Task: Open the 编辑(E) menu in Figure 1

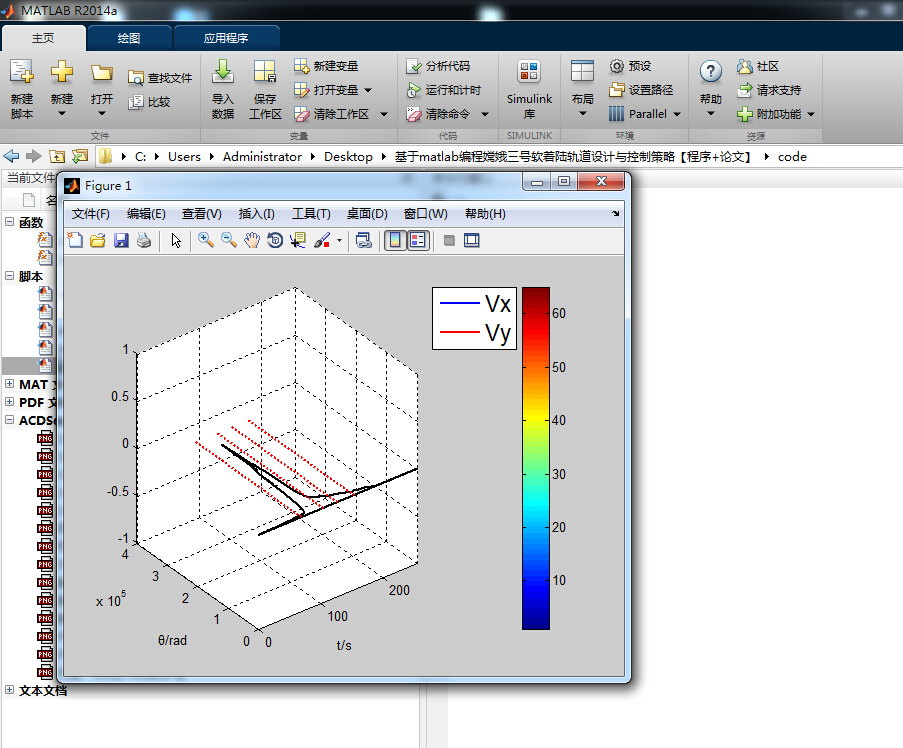Action: (x=146, y=214)
